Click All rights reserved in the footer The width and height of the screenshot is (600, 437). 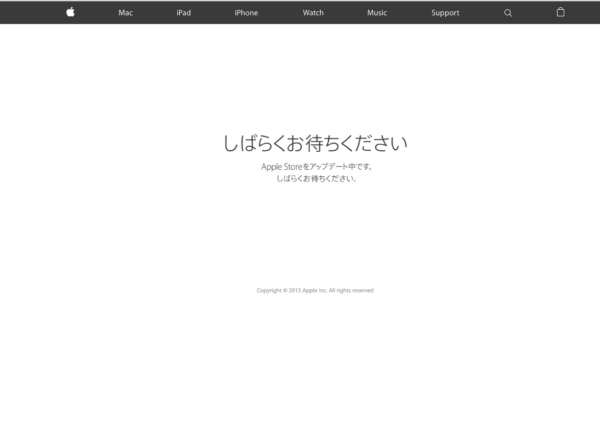[351, 290]
